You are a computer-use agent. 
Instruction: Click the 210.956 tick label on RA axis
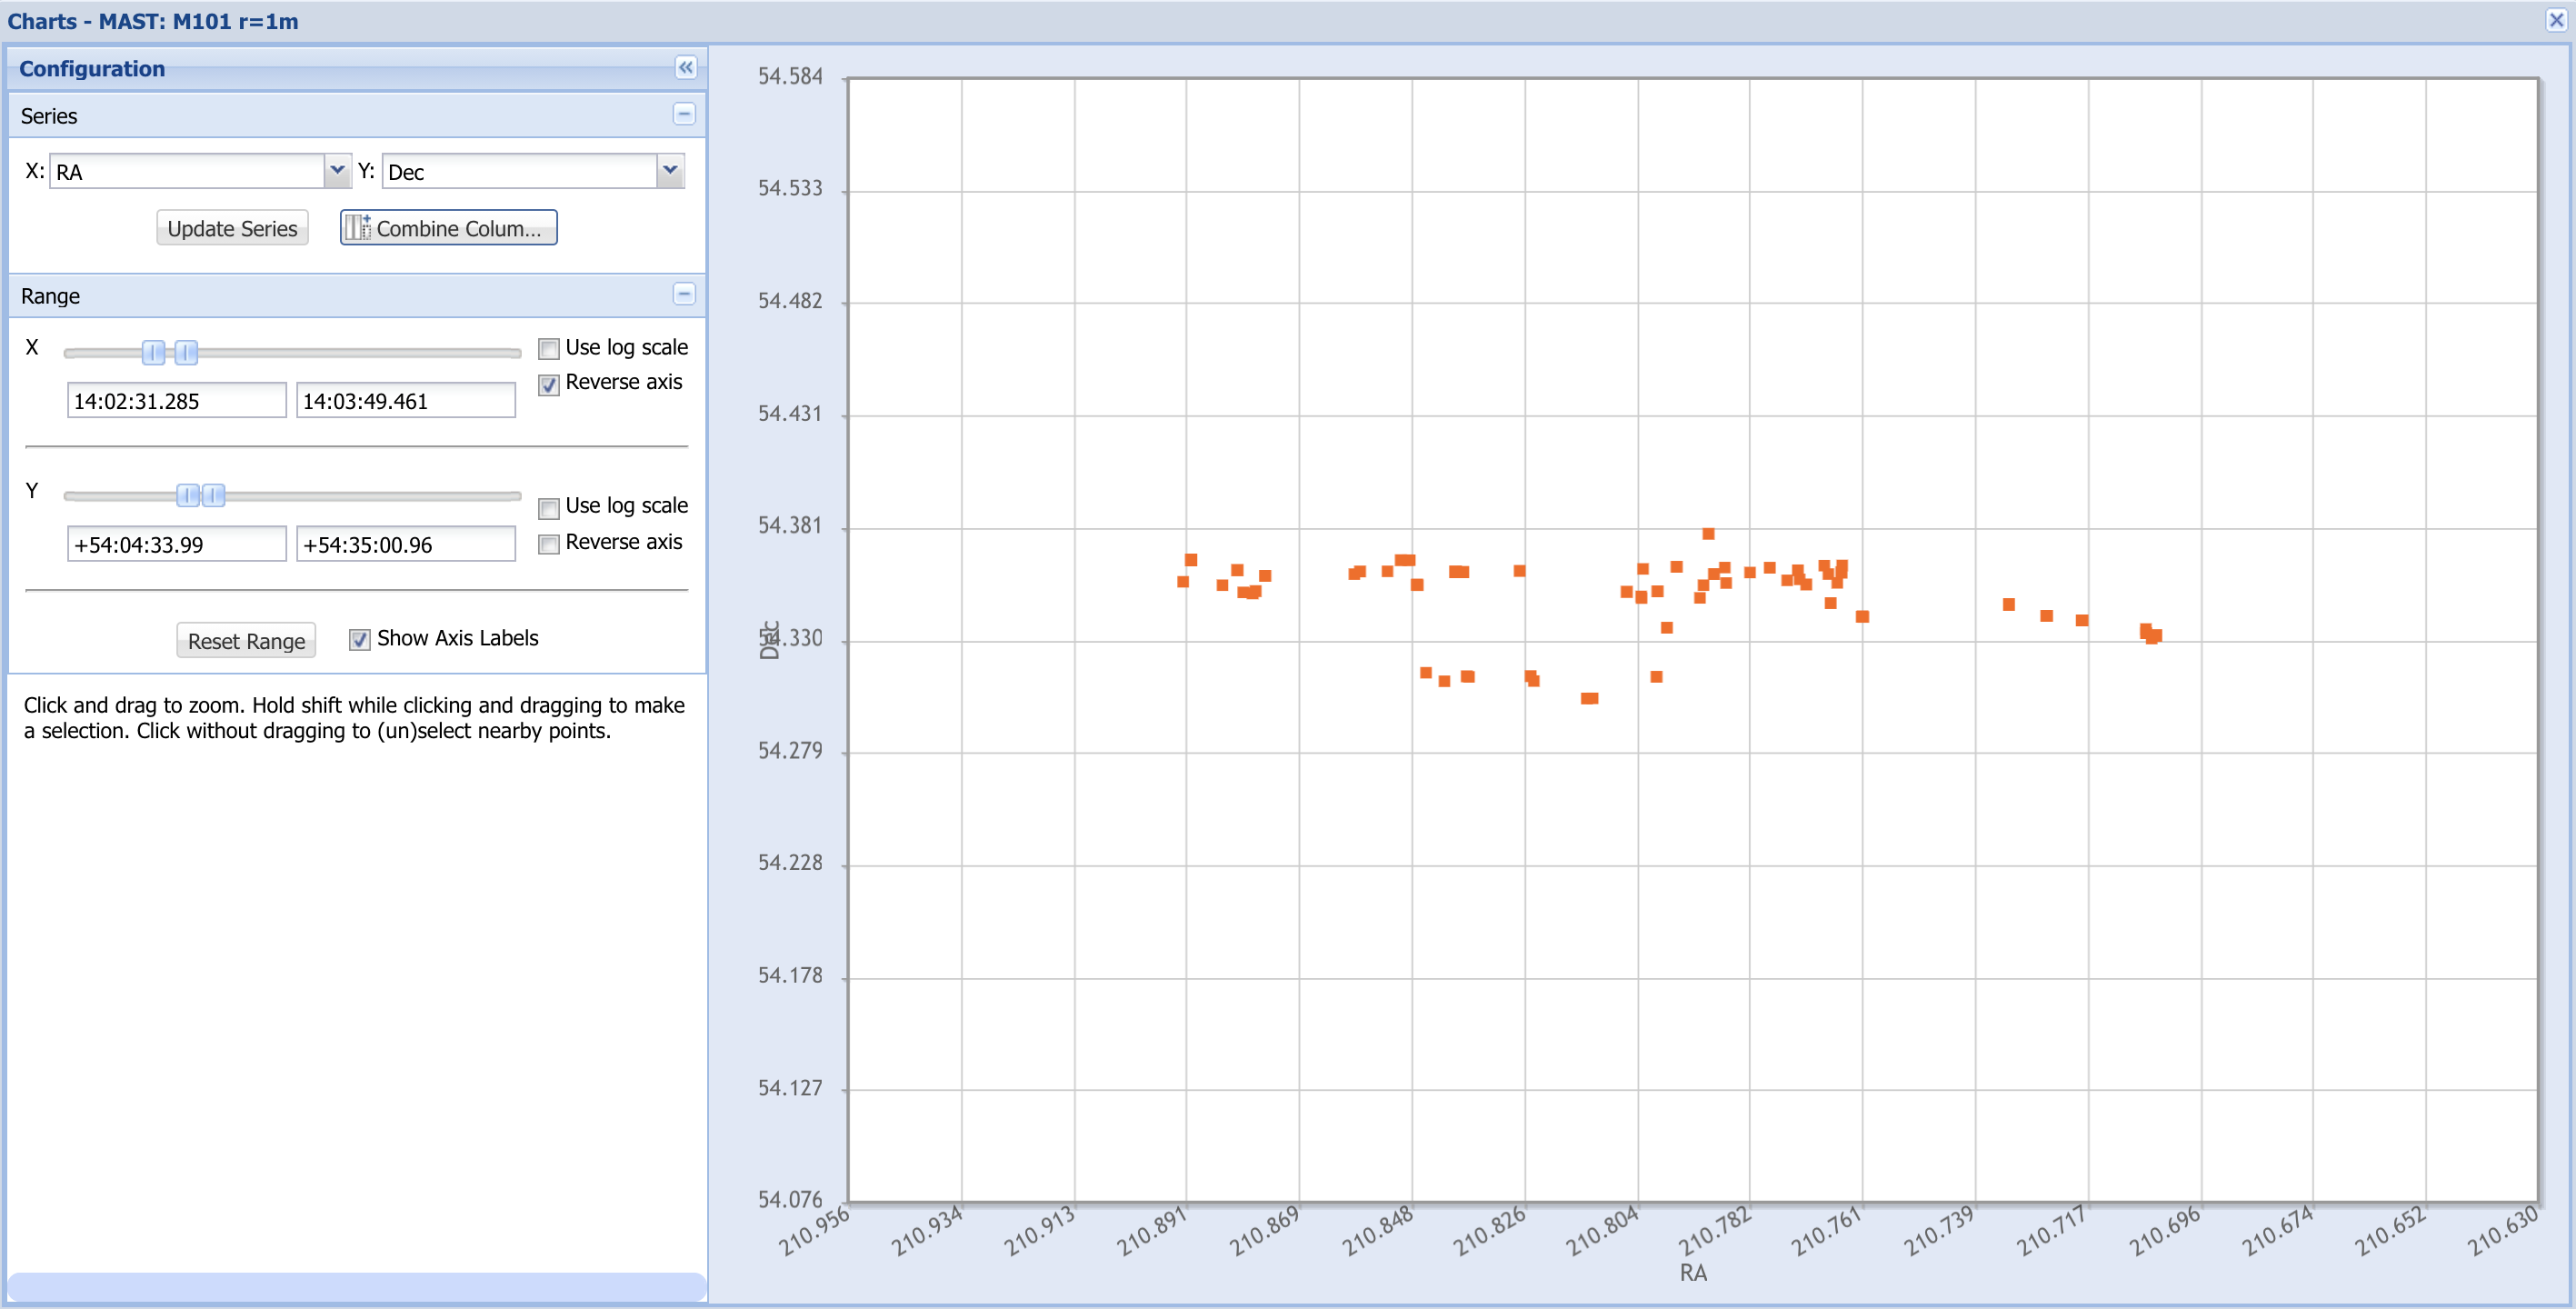click(x=814, y=1231)
